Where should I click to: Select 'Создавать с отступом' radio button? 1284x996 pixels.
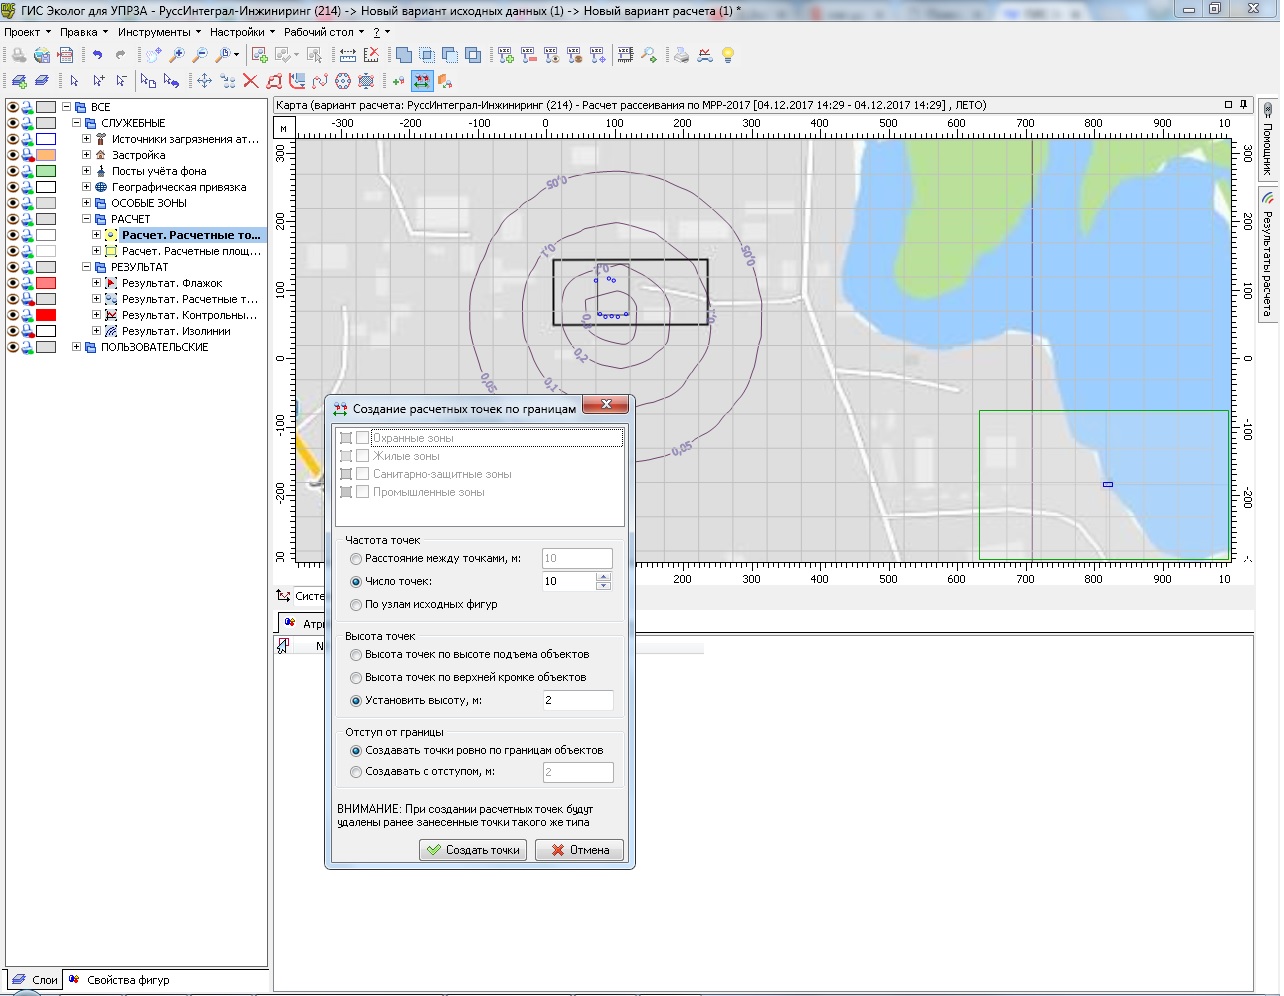click(356, 772)
